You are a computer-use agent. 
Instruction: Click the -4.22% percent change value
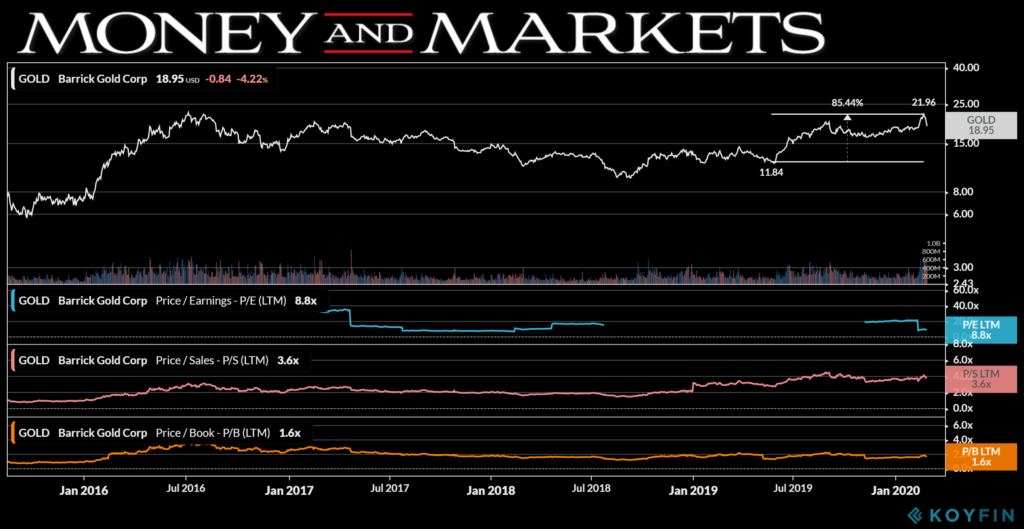click(254, 80)
